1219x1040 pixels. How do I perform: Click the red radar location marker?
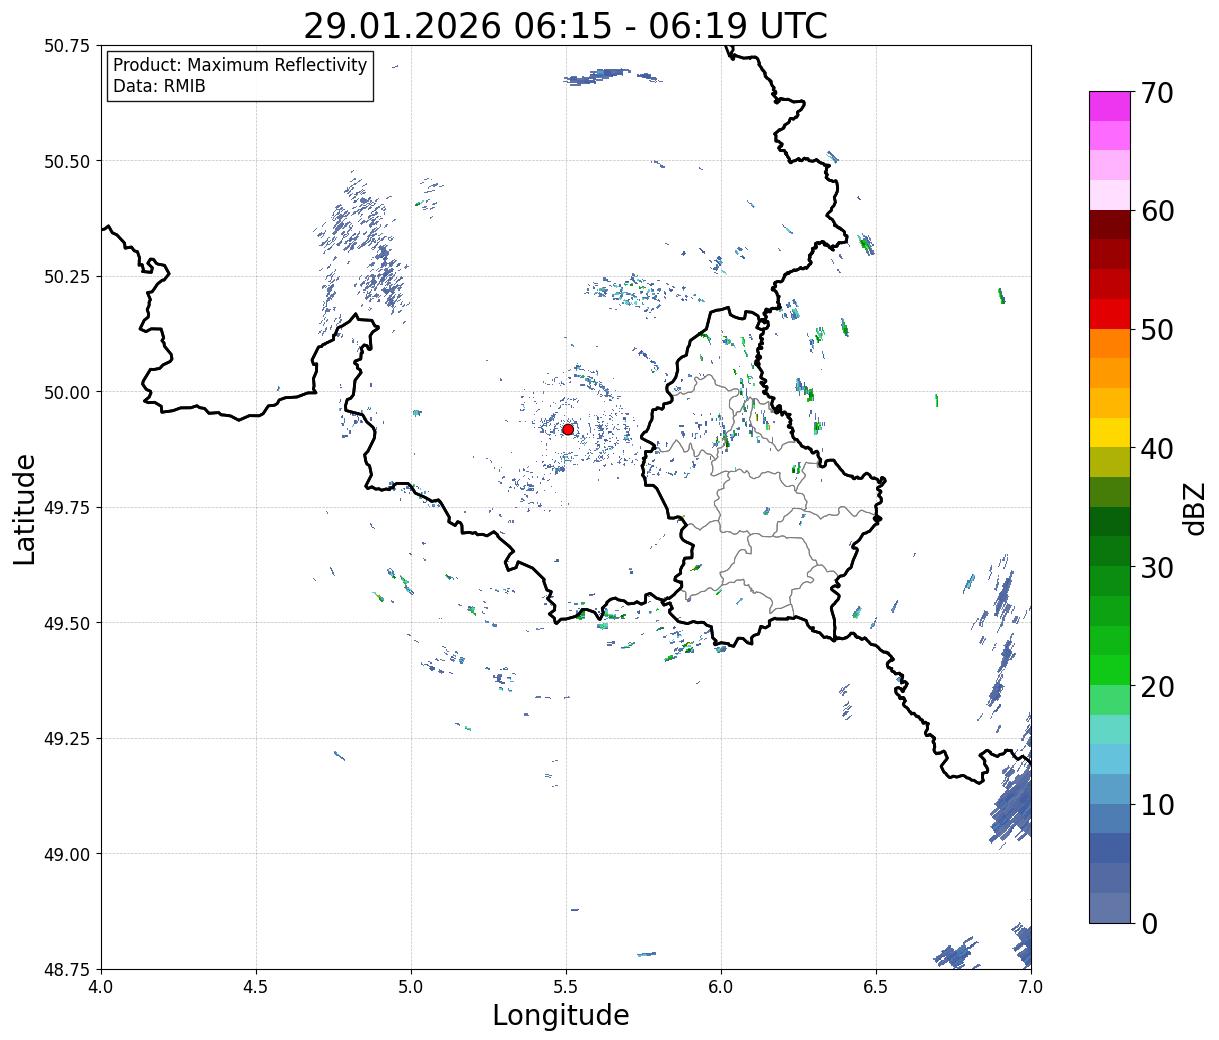(568, 429)
